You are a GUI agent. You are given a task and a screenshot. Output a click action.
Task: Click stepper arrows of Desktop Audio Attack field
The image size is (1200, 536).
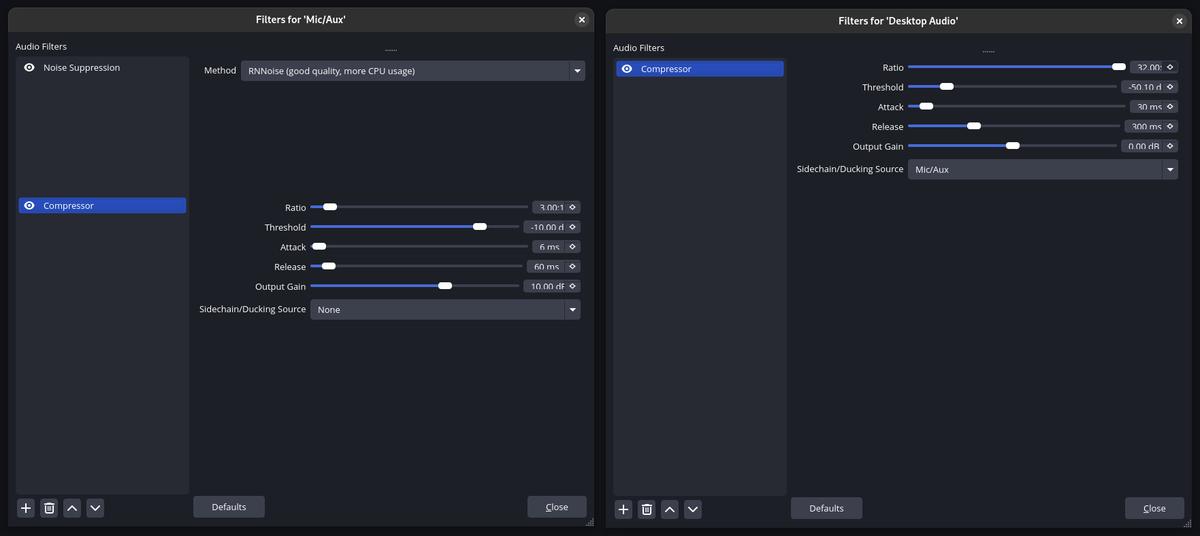(1171, 107)
